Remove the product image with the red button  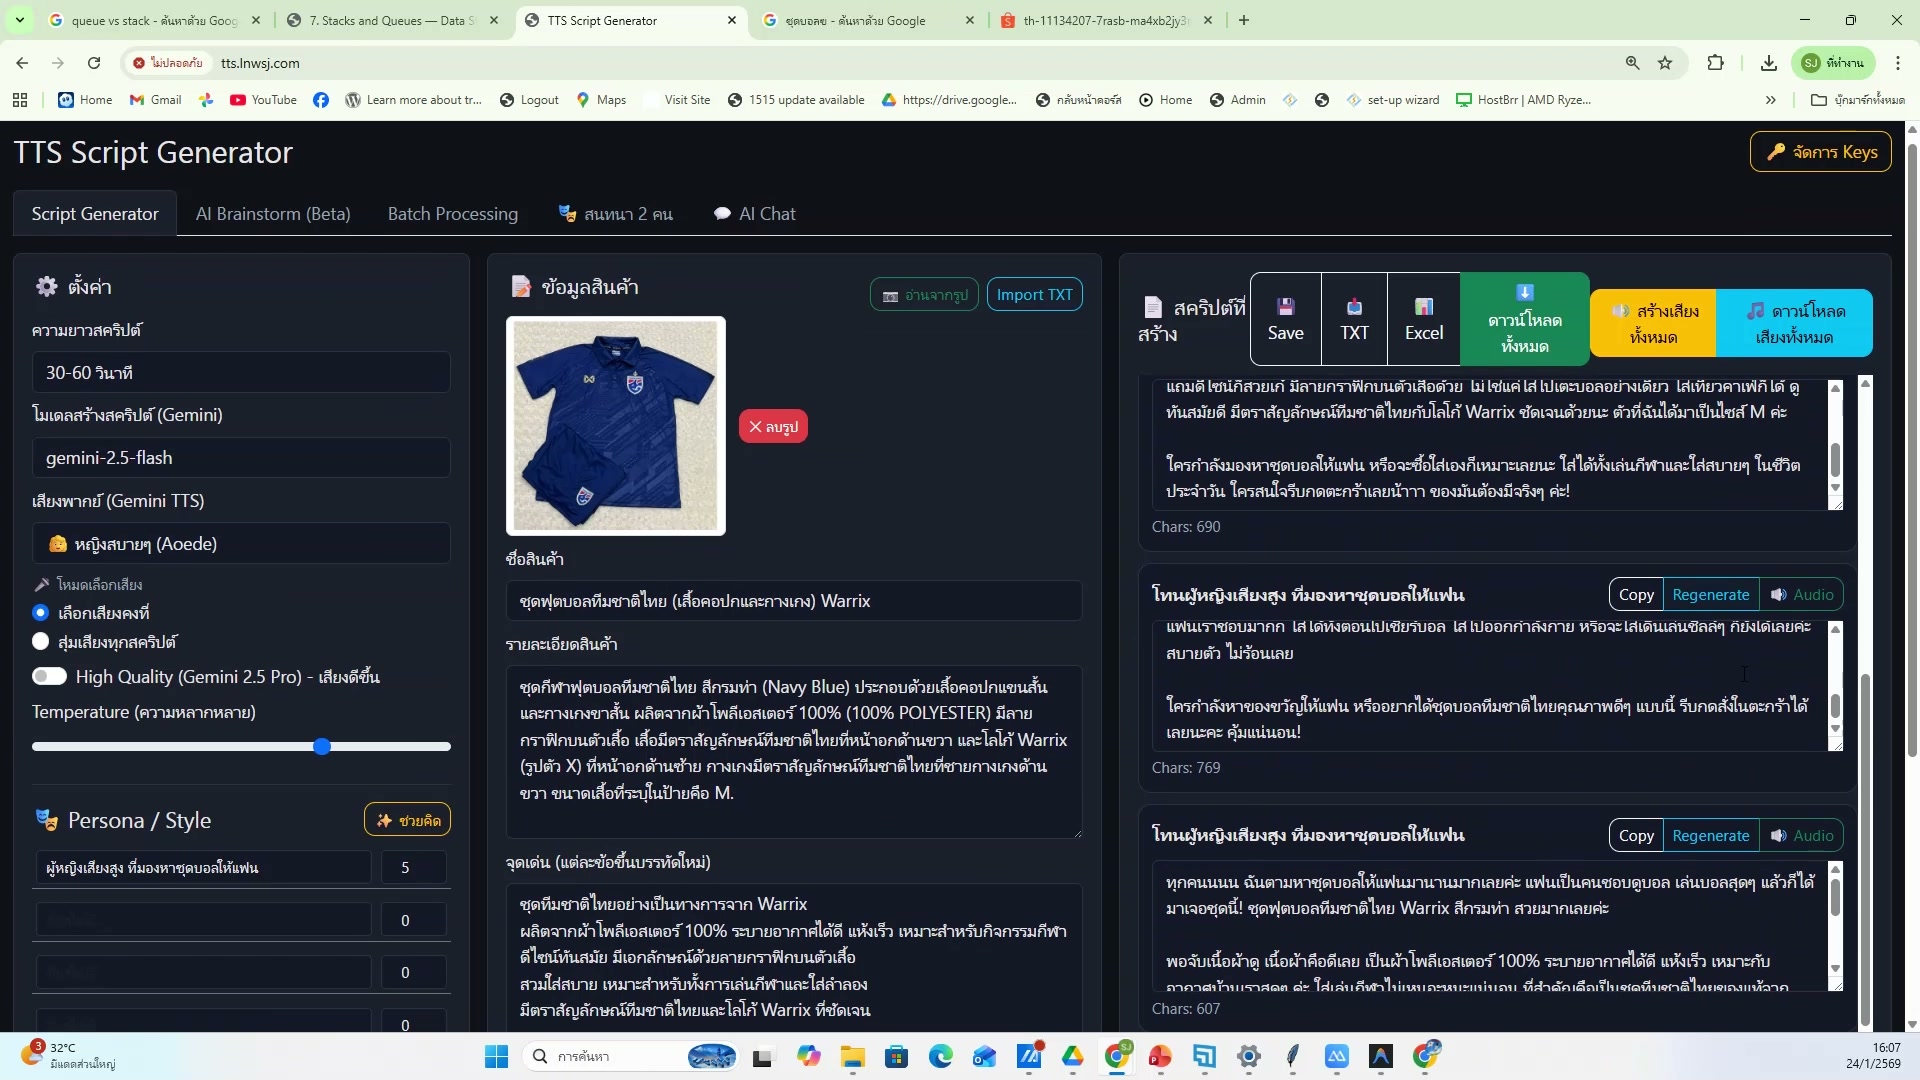tap(773, 426)
